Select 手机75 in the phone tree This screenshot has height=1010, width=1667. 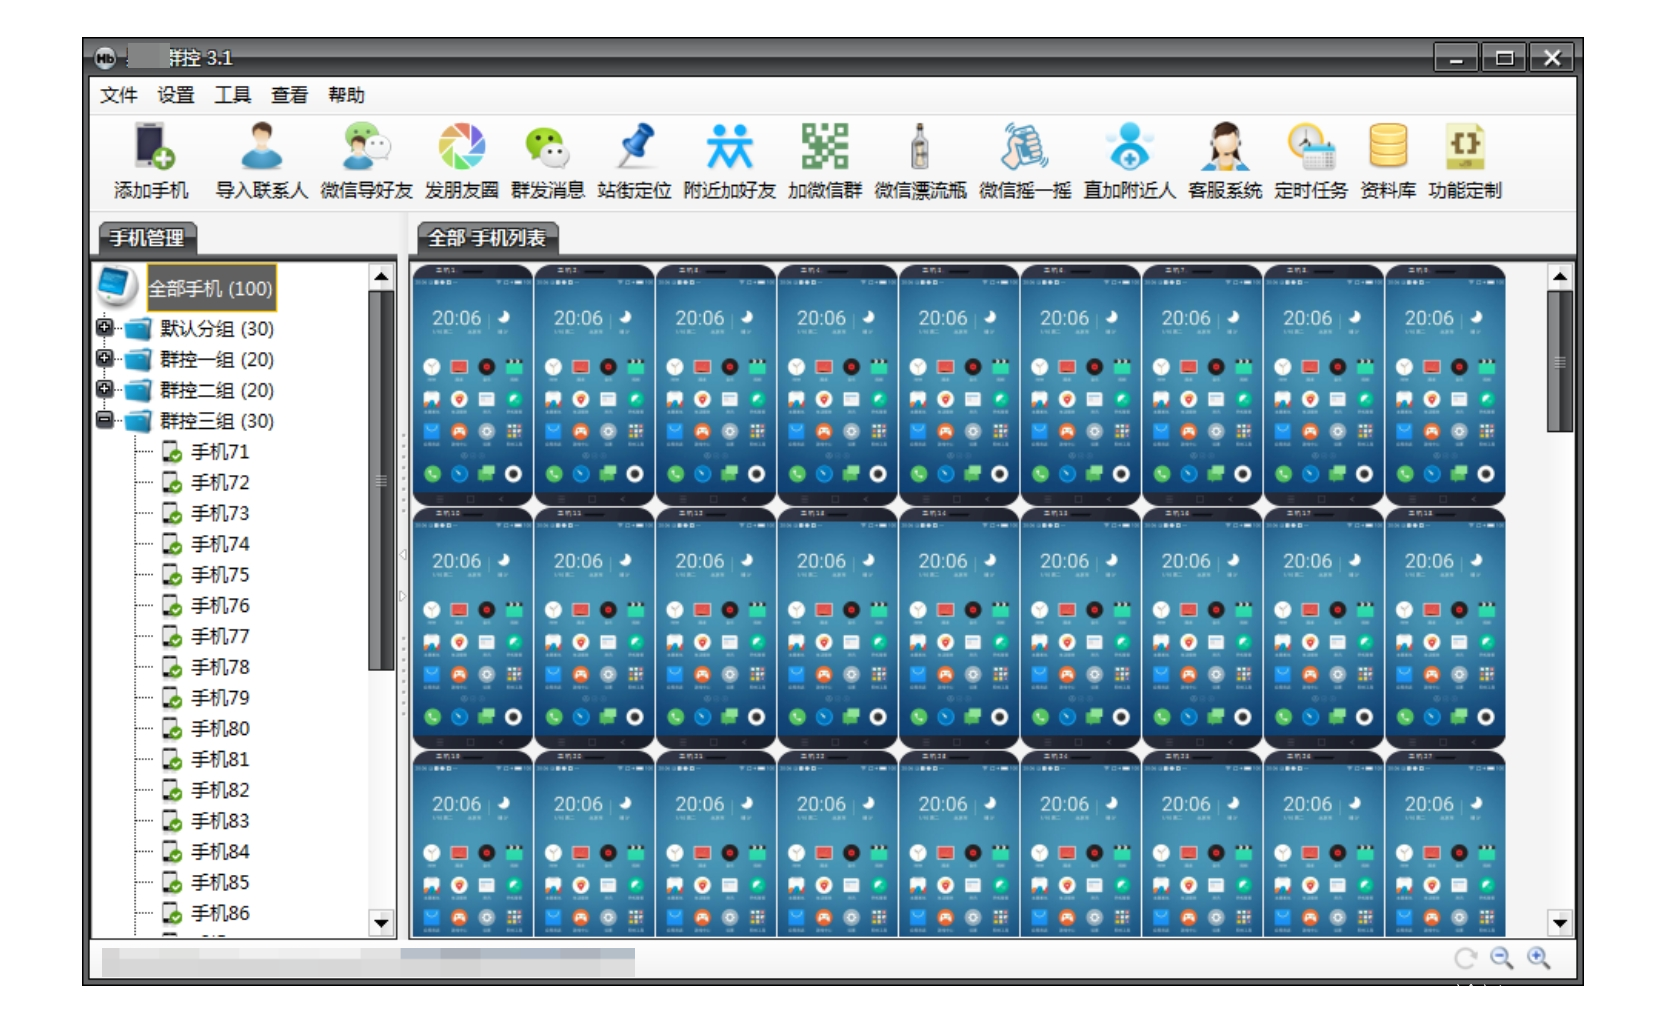click(x=220, y=575)
